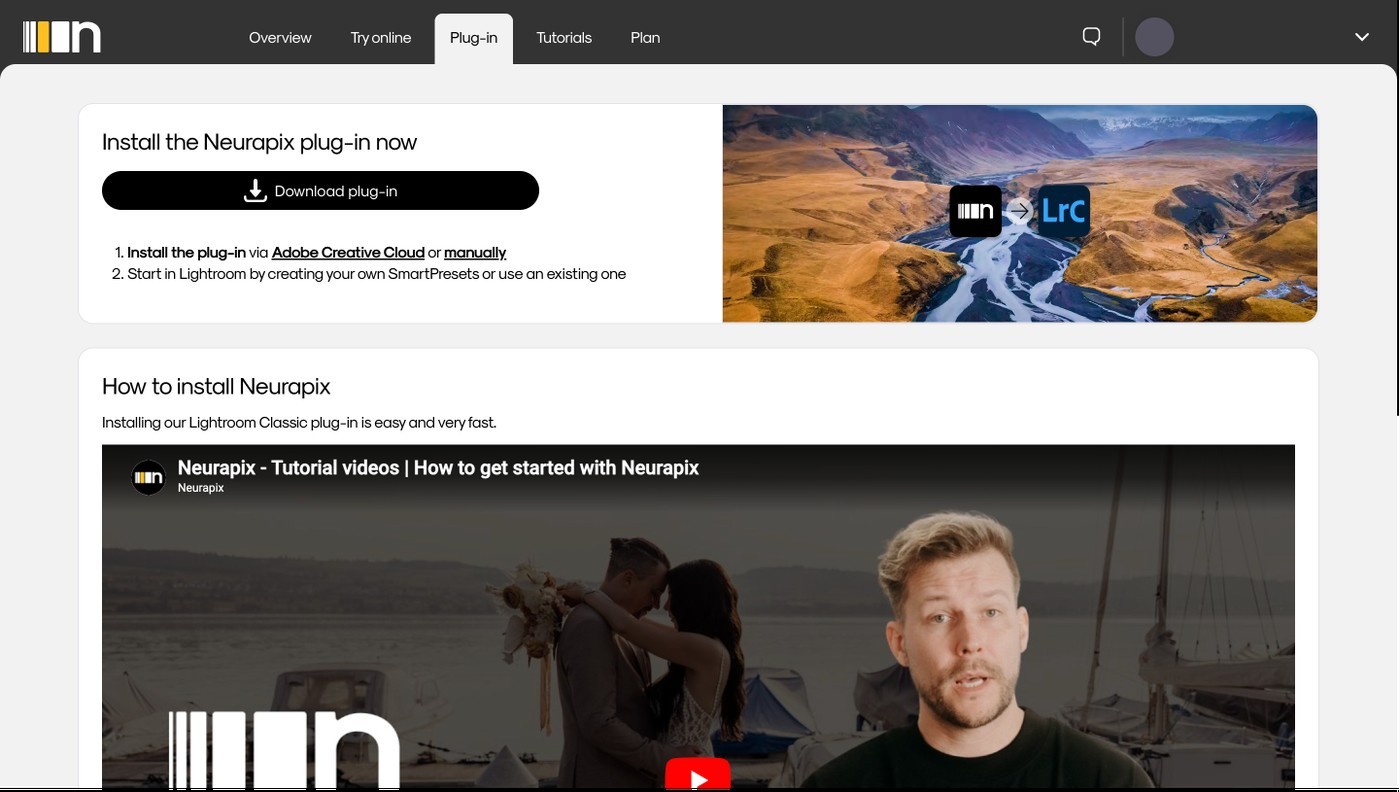
Task: Open the Plan tab
Action: pyautogui.click(x=645, y=38)
